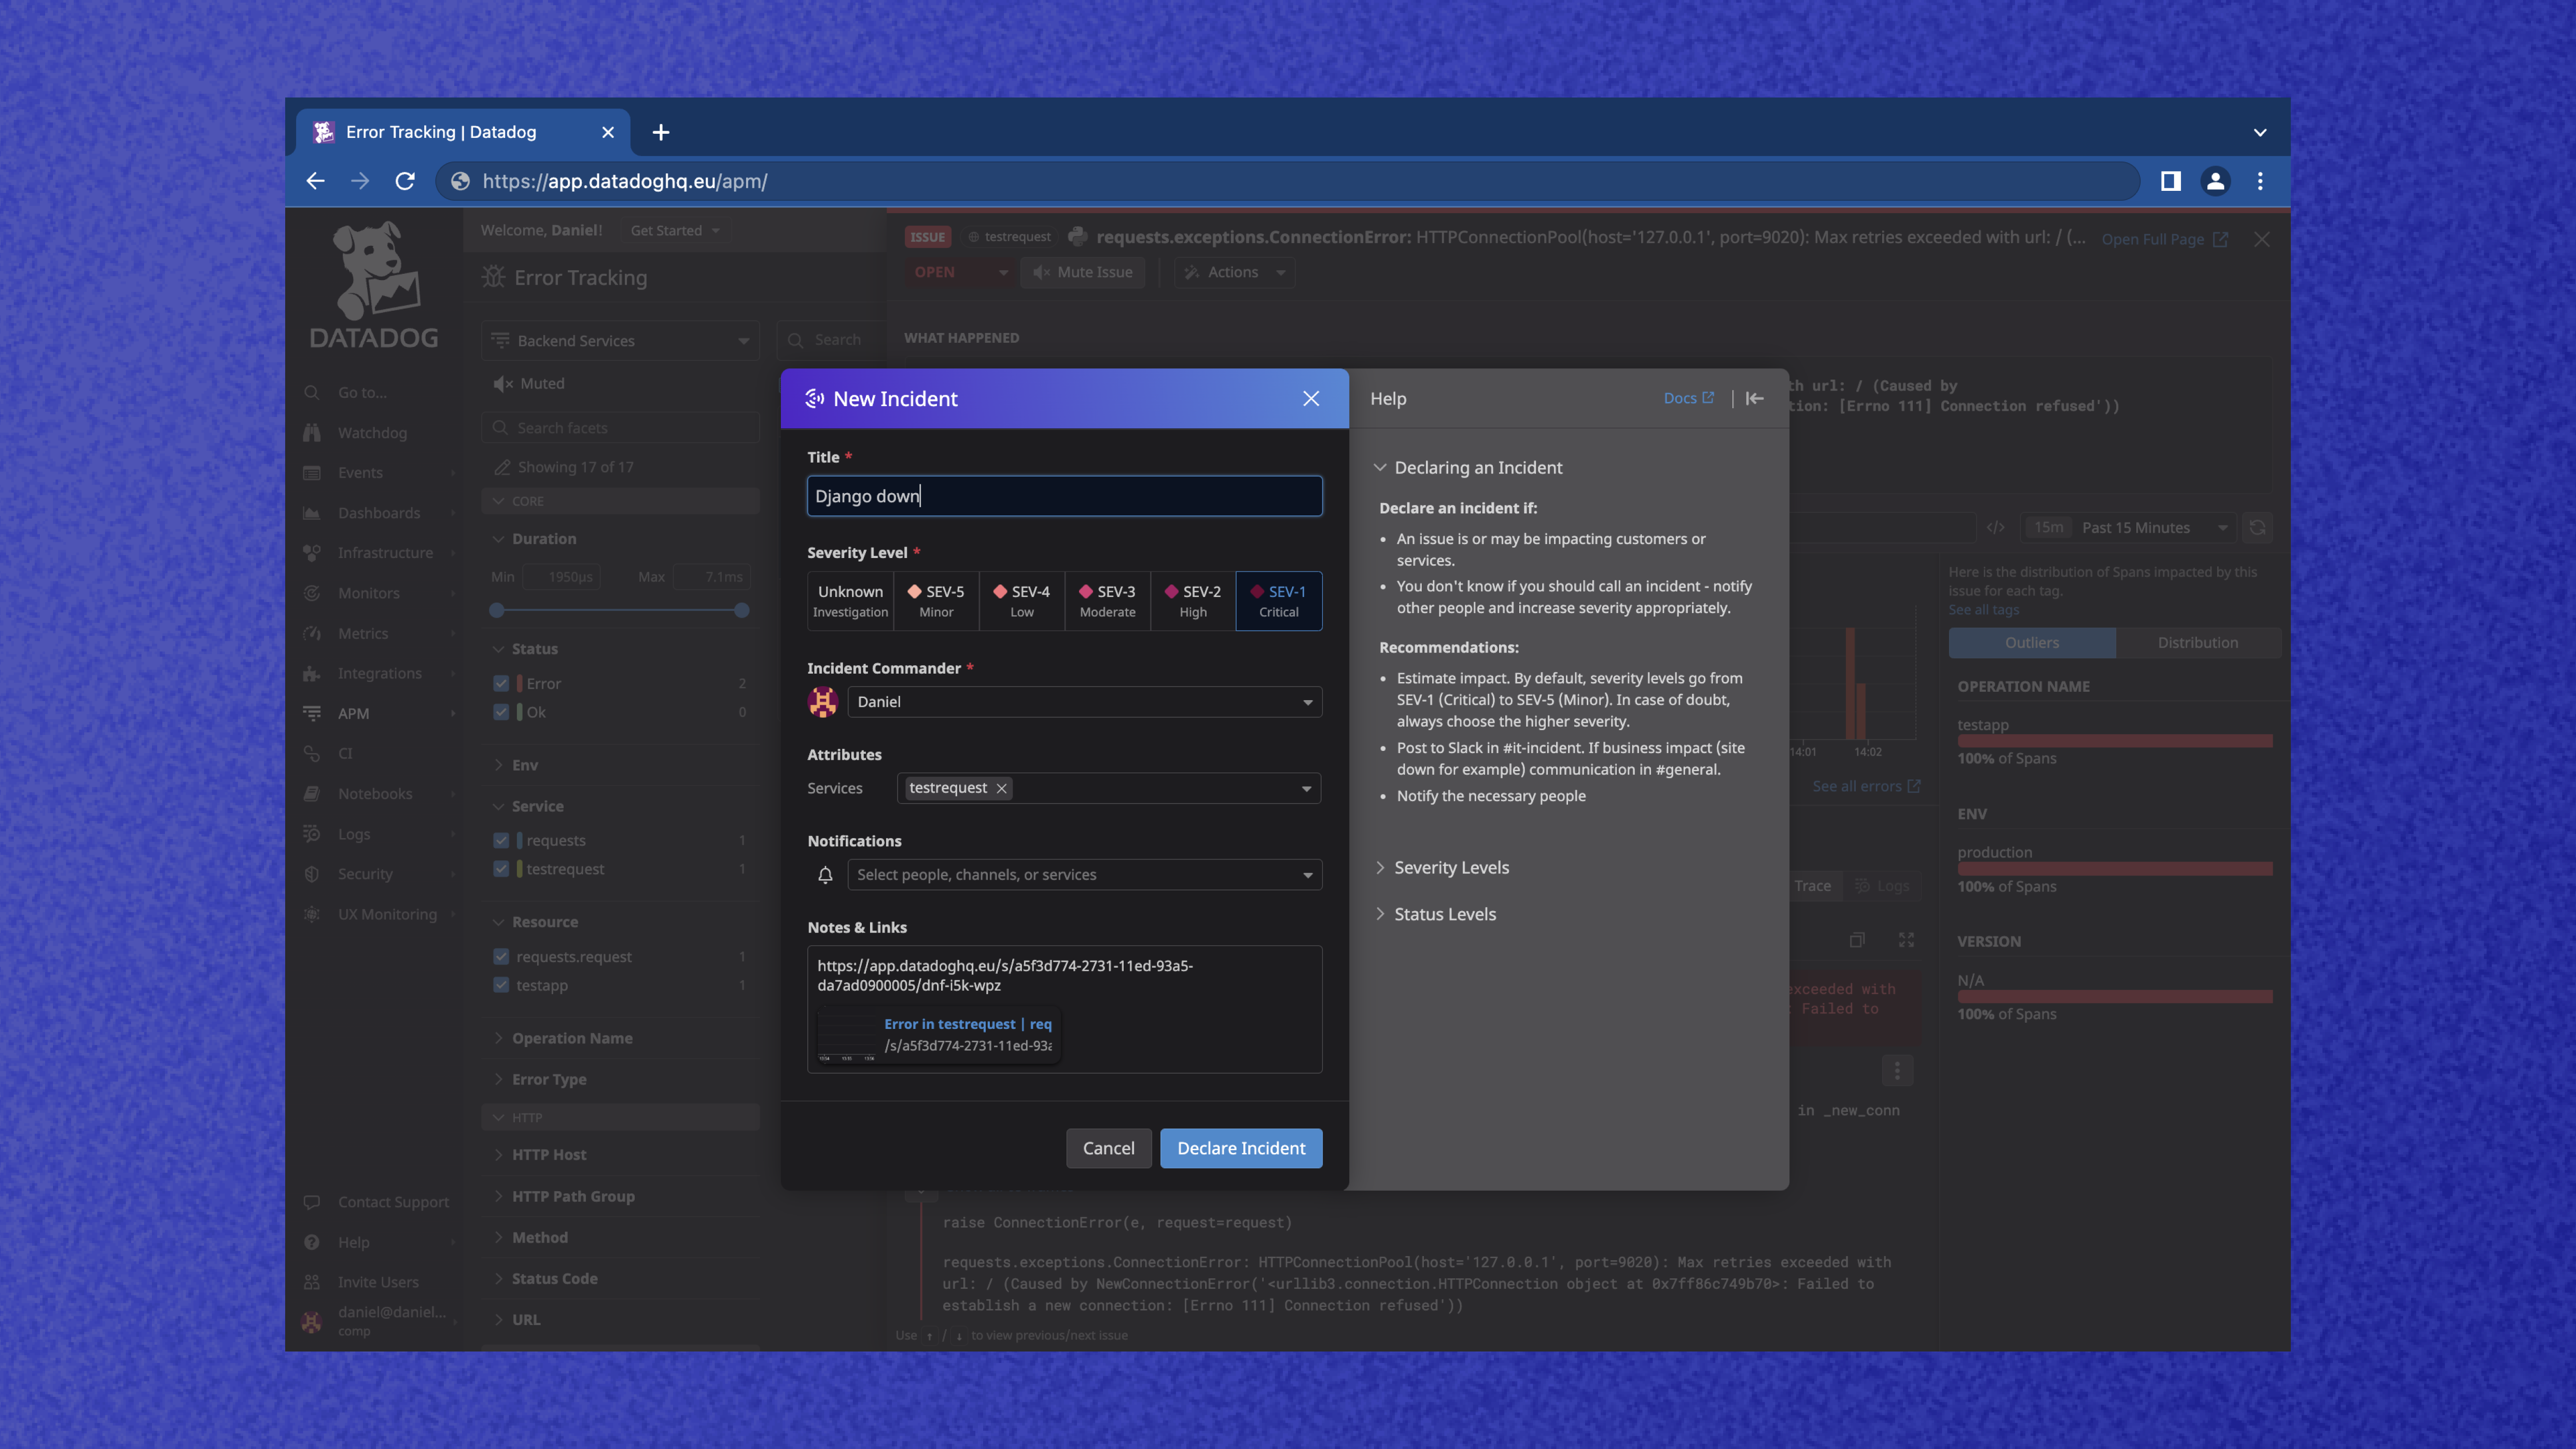Click the Declare Incident button

pos(1241,1147)
